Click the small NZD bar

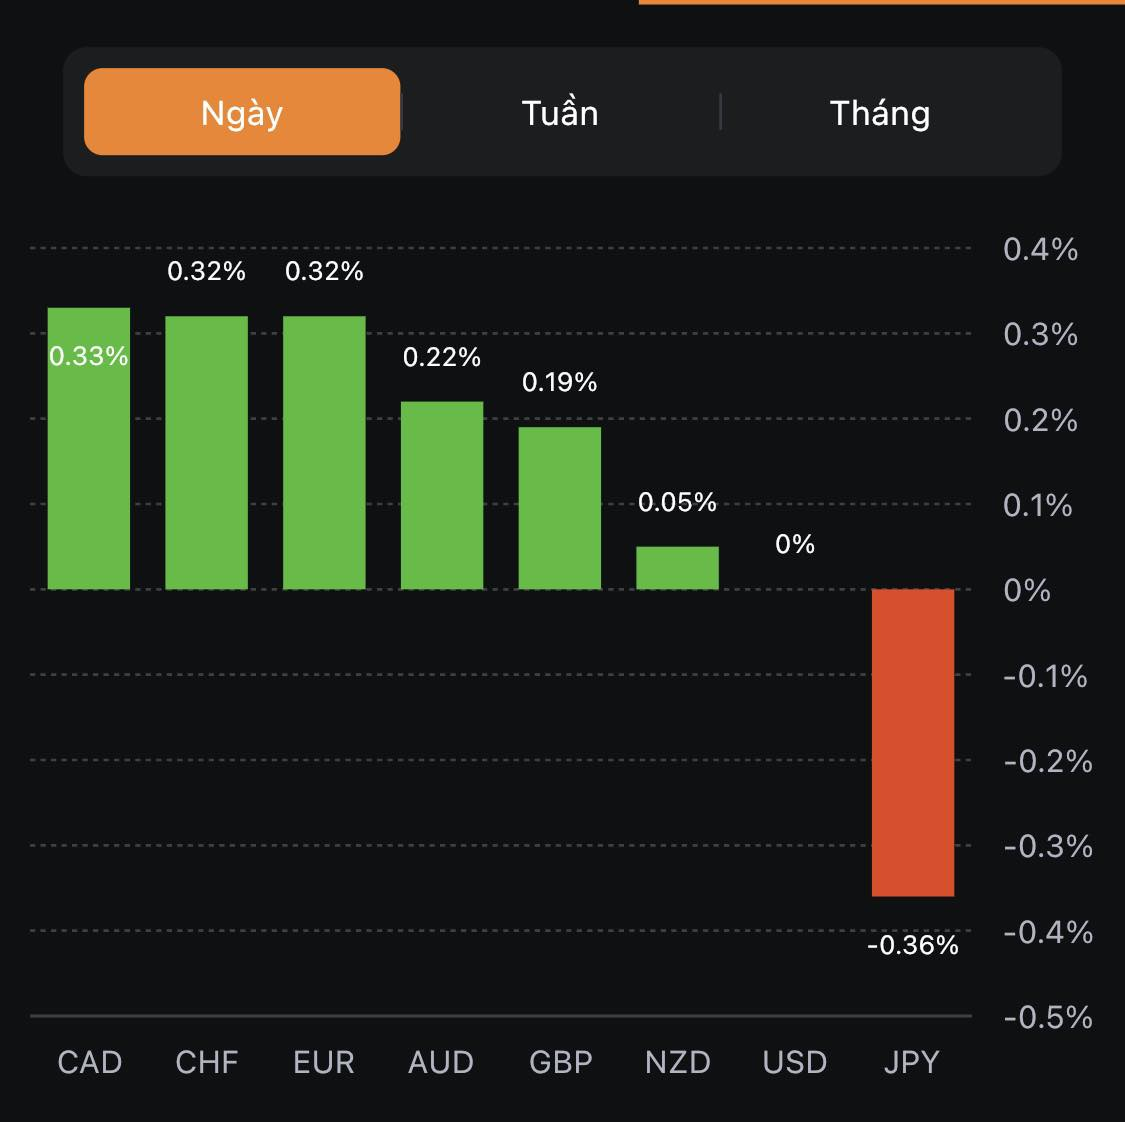[677, 568]
